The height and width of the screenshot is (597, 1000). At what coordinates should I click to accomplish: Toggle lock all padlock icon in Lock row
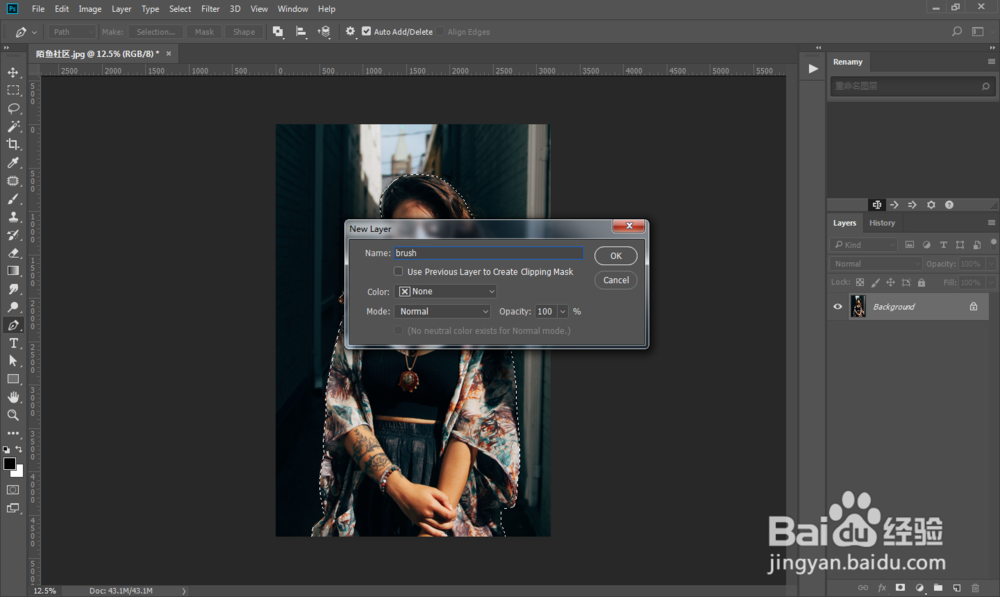[921, 283]
